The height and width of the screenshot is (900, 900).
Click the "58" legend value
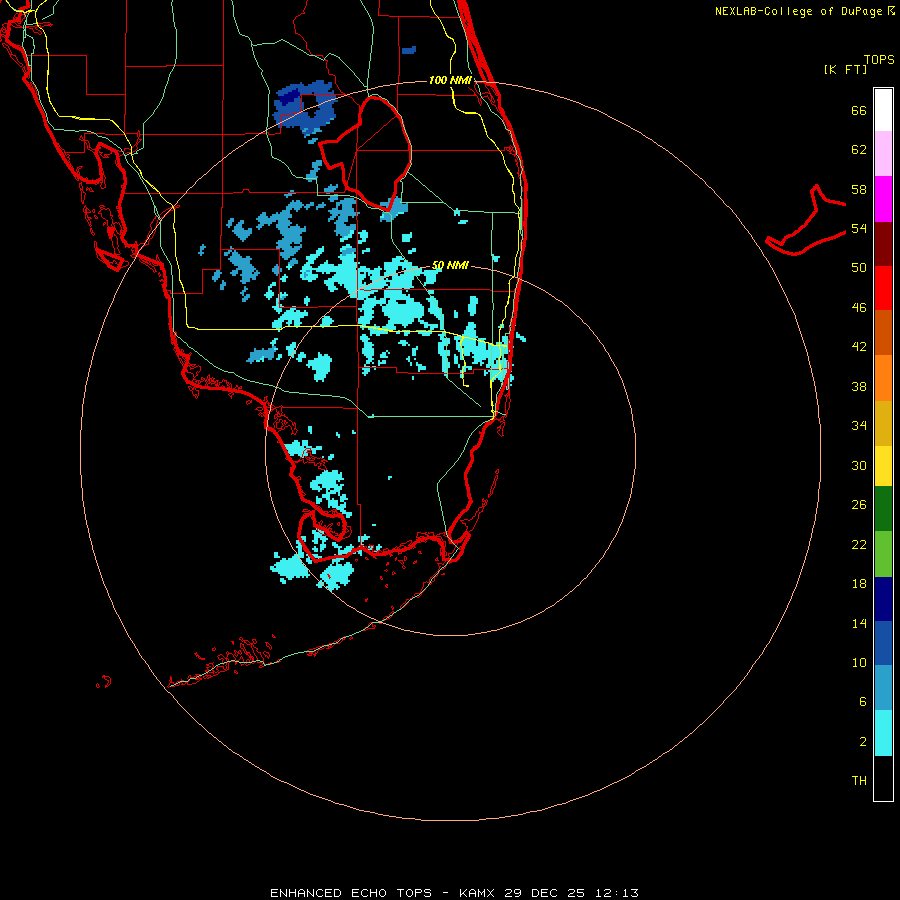pyautogui.click(x=859, y=189)
